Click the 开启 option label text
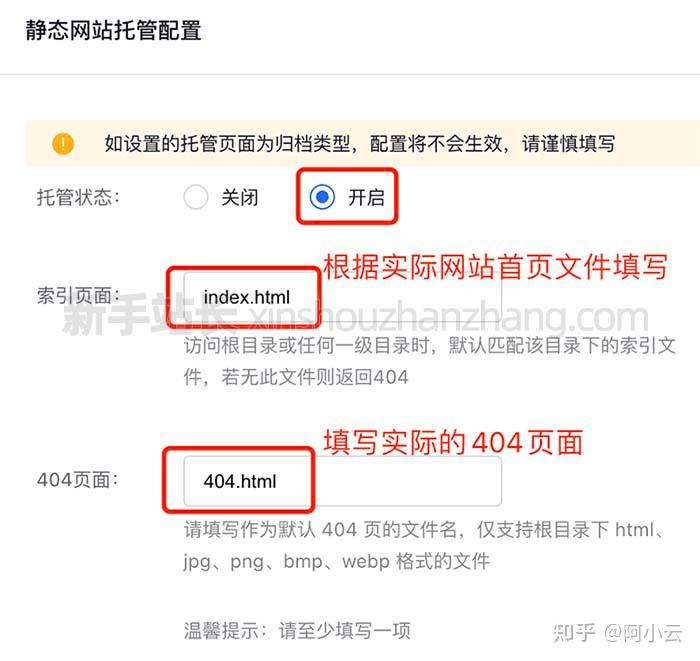The width and height of the screenshot is (700, 661). point(366,197)
